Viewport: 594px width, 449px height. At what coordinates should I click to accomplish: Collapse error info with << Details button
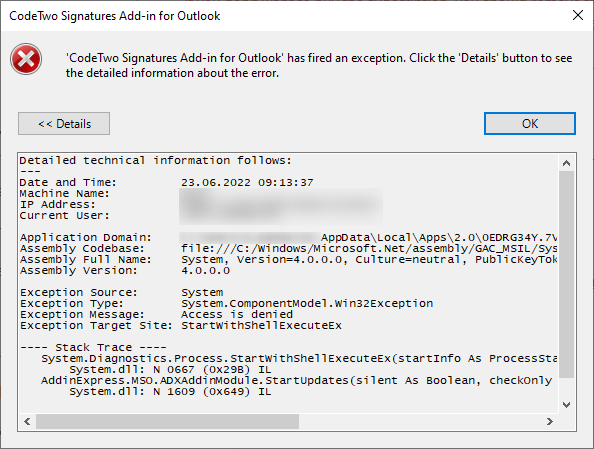pos(64,124)
